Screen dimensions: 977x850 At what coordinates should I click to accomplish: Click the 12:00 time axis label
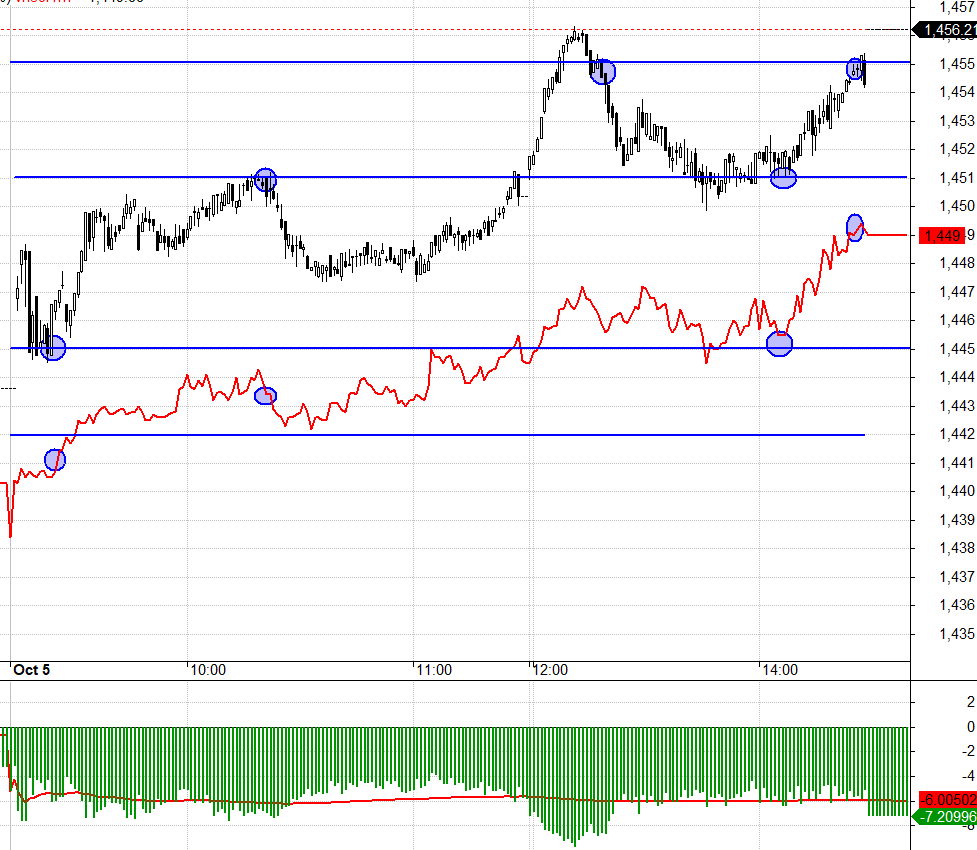tap(550, 670)
